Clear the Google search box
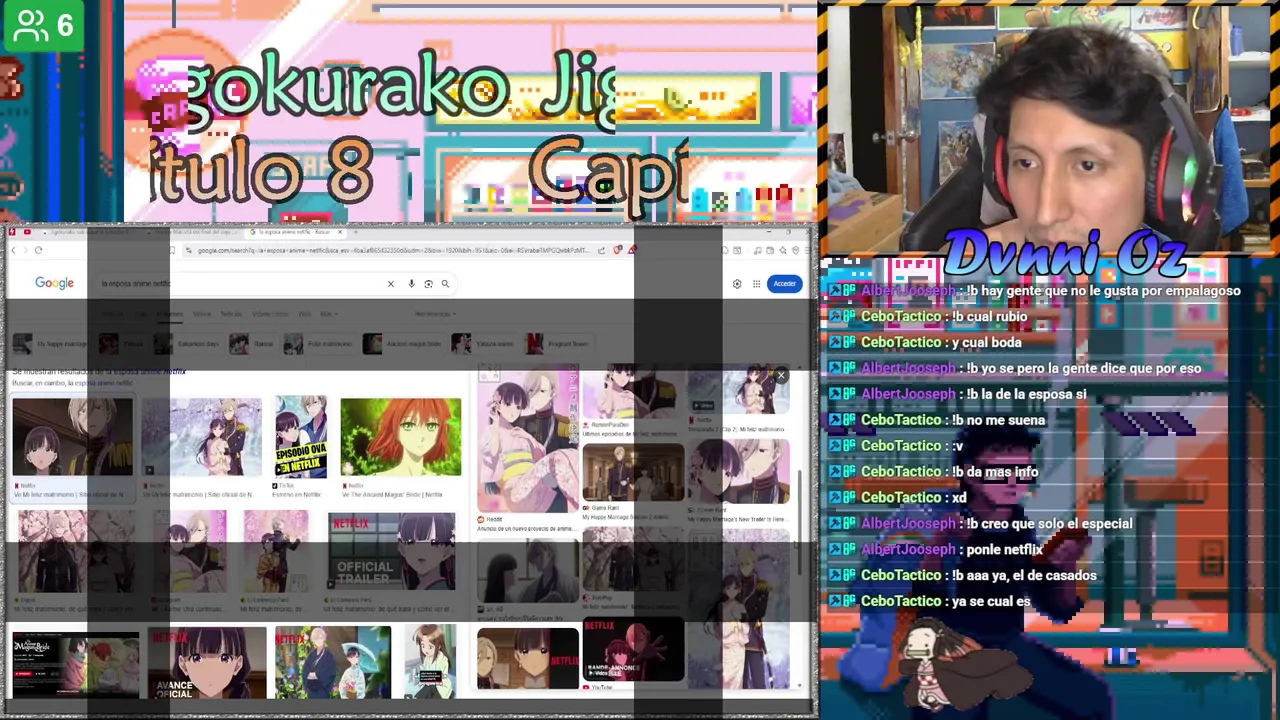Screen dimensions: 1280x720 pos(391,284)
